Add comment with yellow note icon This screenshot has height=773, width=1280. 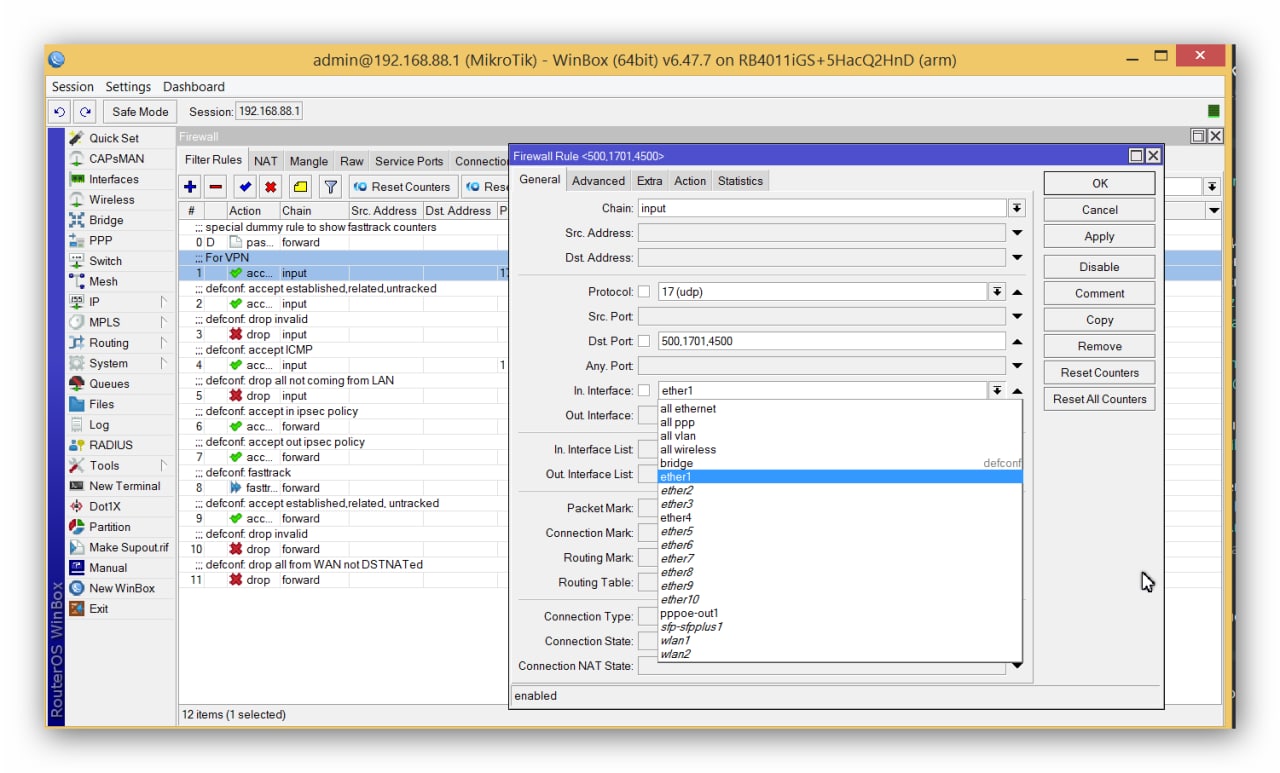[x=300, y=187]
